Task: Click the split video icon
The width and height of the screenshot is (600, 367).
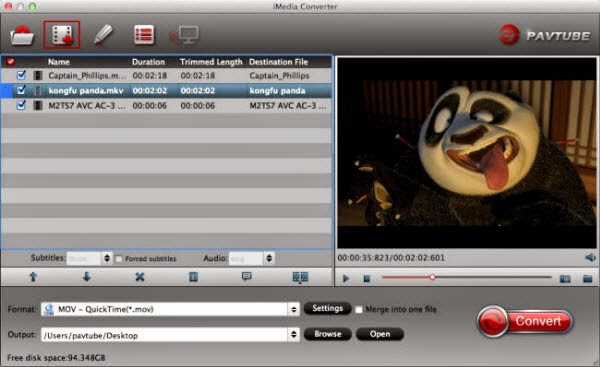Action: tap(300, 277)
